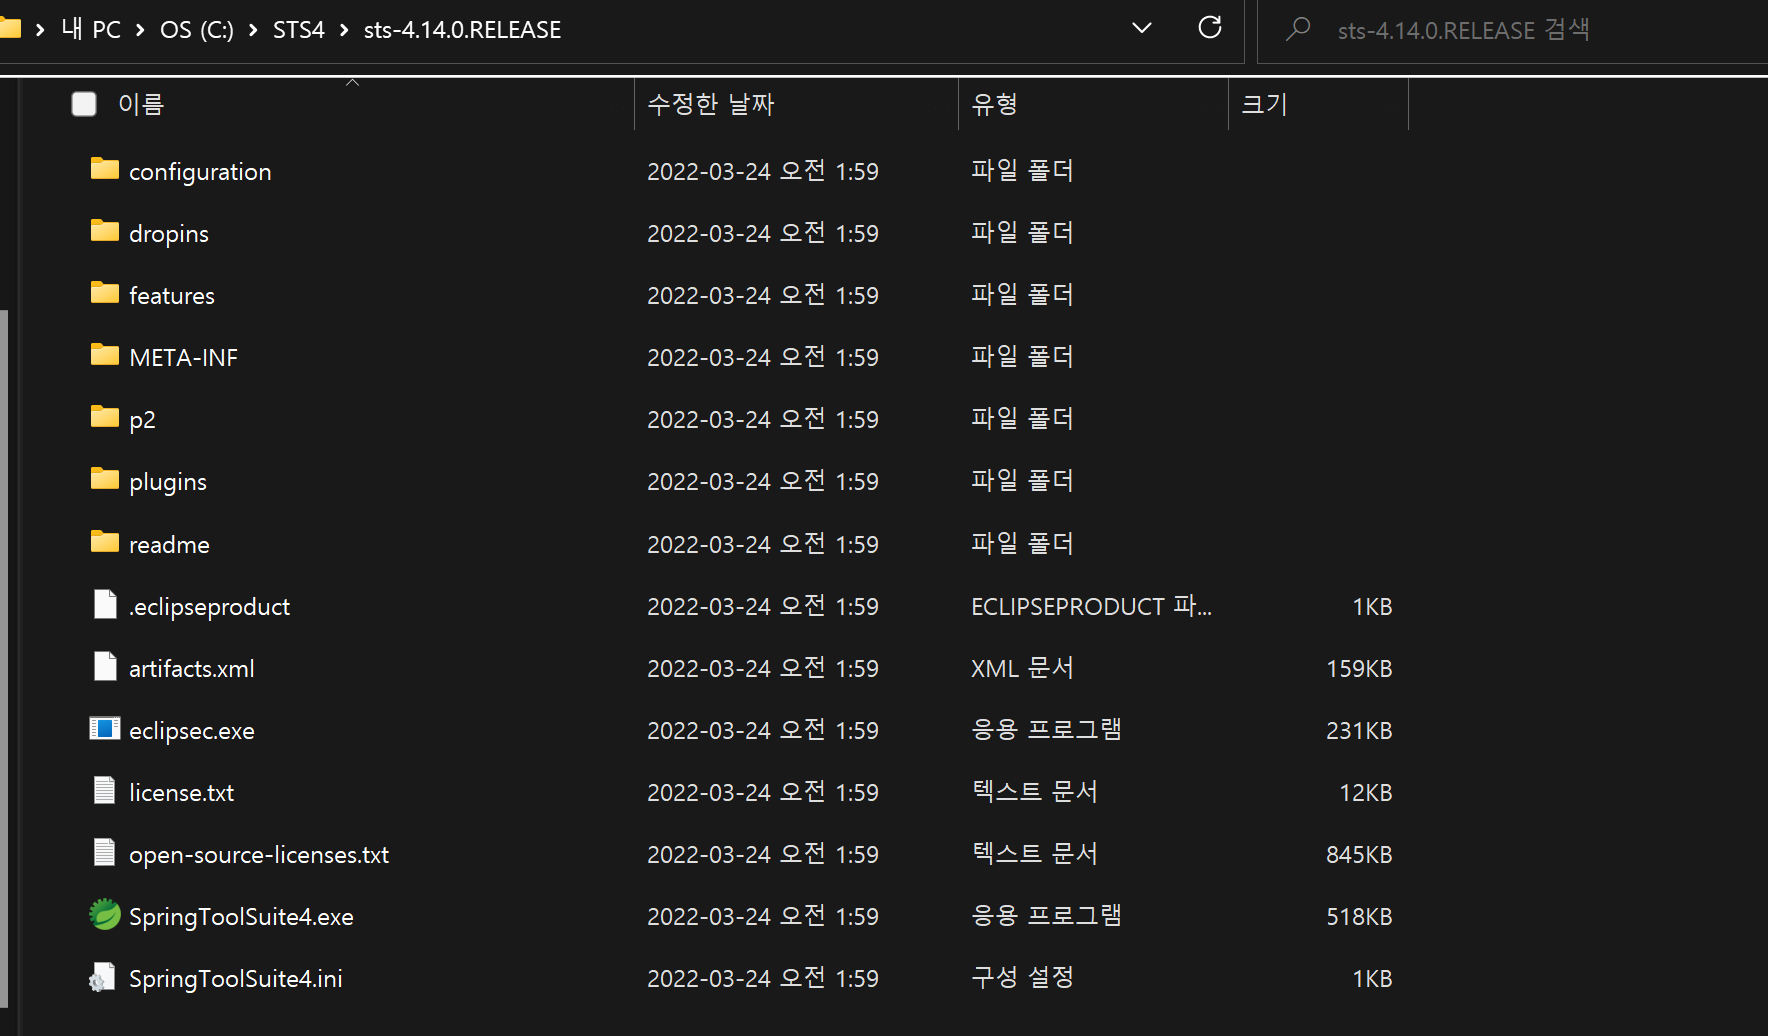
Task: Click the META-INF folder icon
Action: click(104, 355)
